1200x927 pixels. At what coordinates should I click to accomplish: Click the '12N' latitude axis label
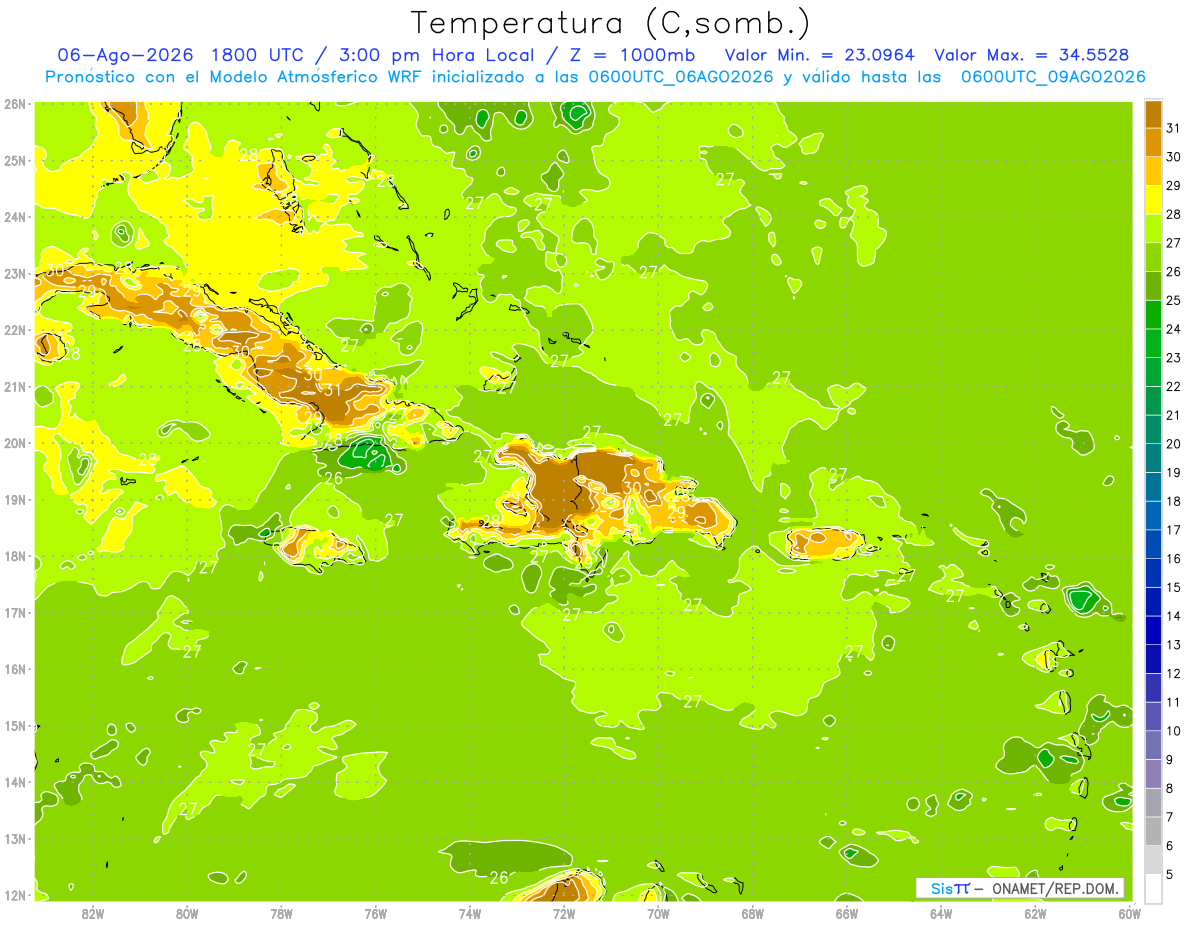click(15, 895)
